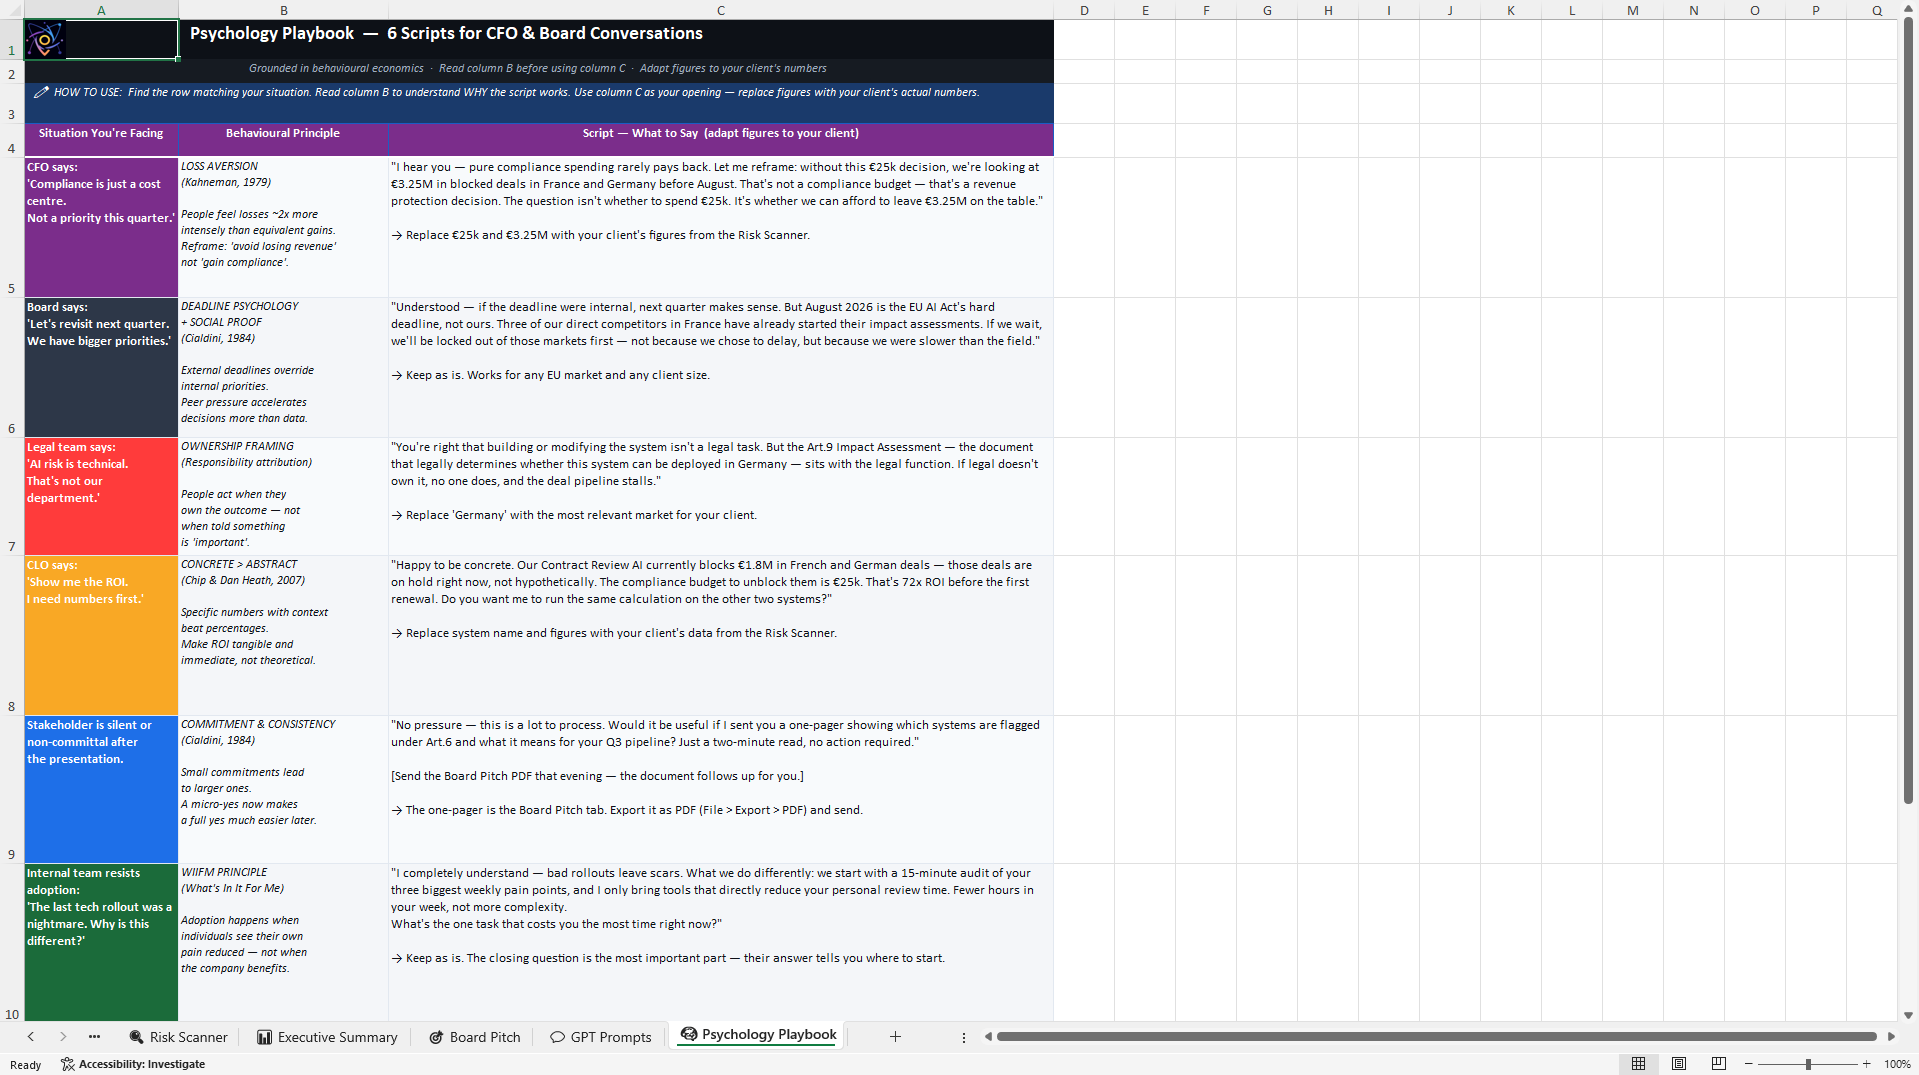
Task: Switch to Page Layout view icon
Action: coord(1679,1064)
